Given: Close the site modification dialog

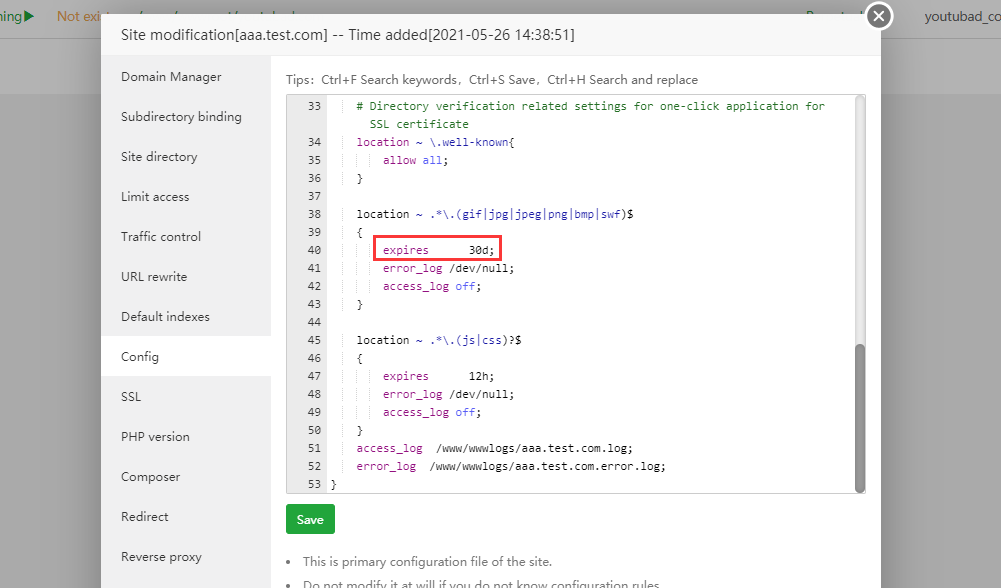Looking at the screenshot, I should click(878, 16).
